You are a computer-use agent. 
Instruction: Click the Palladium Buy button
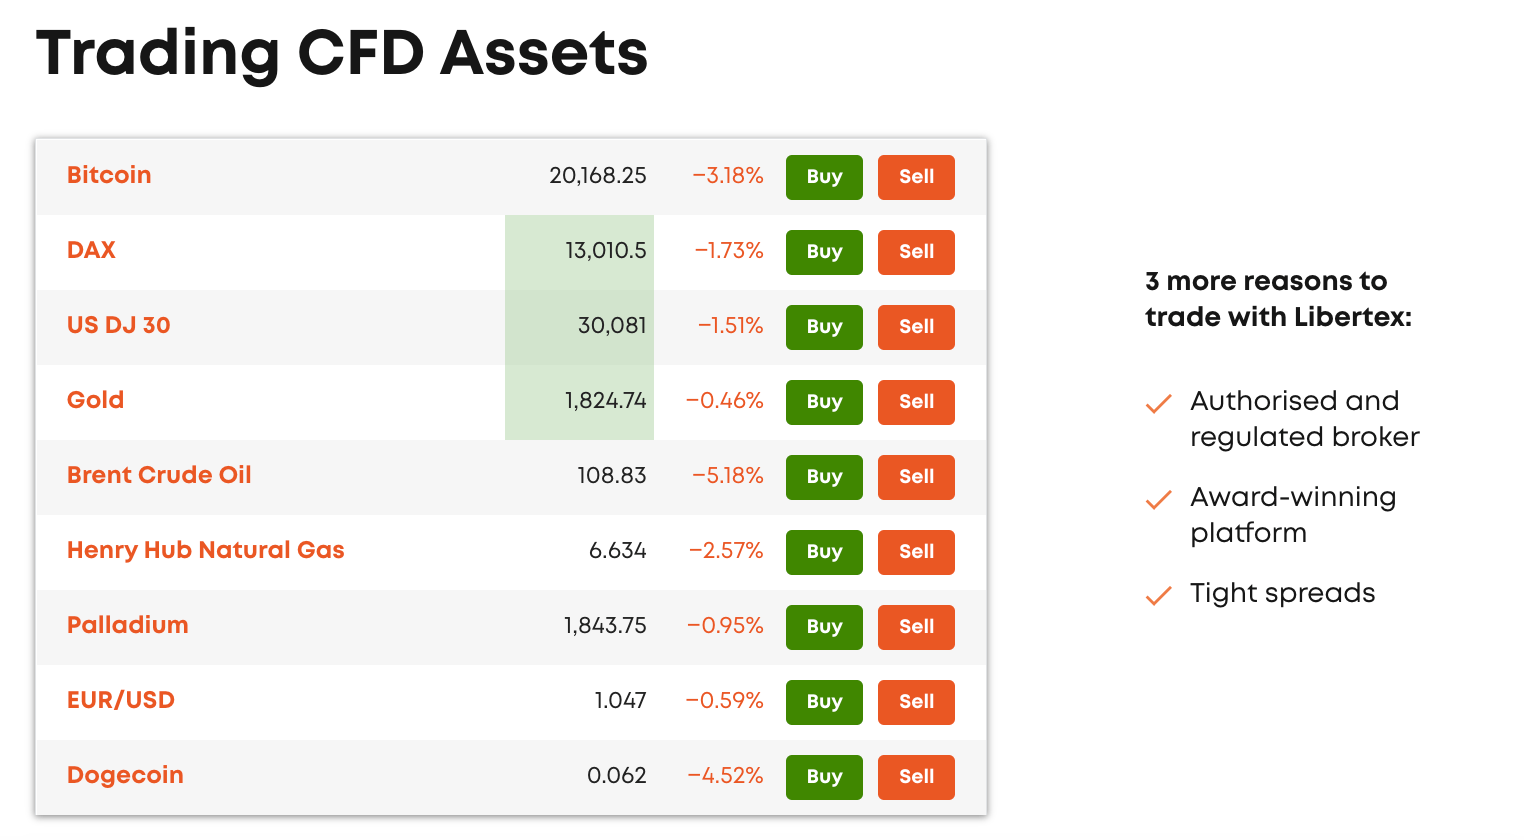coord(824,627)
